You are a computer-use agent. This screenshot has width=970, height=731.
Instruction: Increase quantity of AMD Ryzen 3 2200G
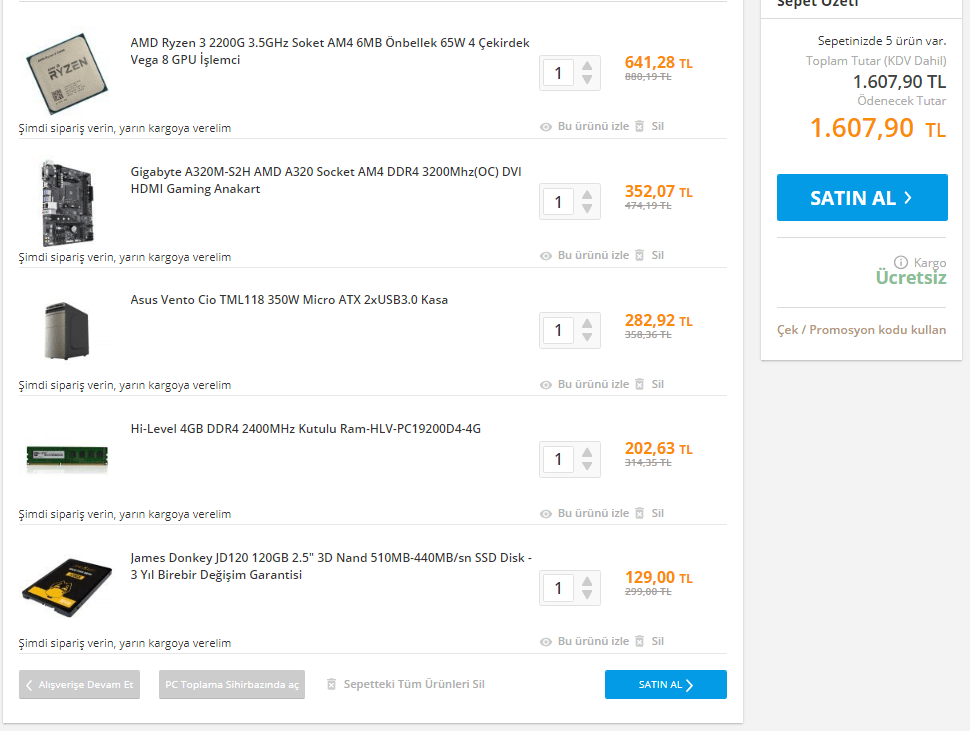tap(587, 66)
